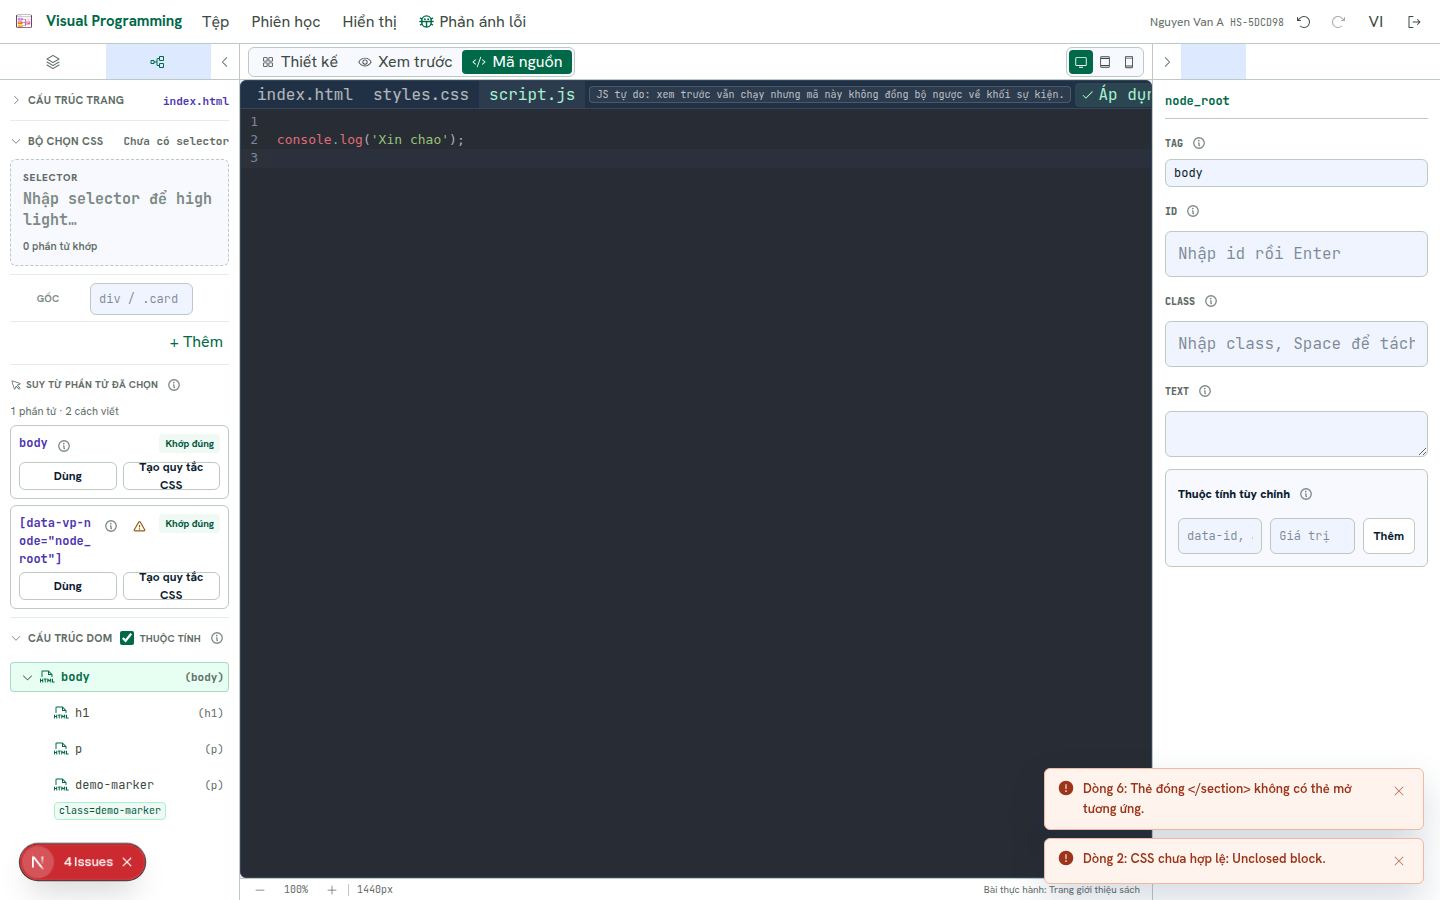This screenshot has height=900, width=1440.
Task: Collapse the right properties panel chevron
Action: [1167, 62]
